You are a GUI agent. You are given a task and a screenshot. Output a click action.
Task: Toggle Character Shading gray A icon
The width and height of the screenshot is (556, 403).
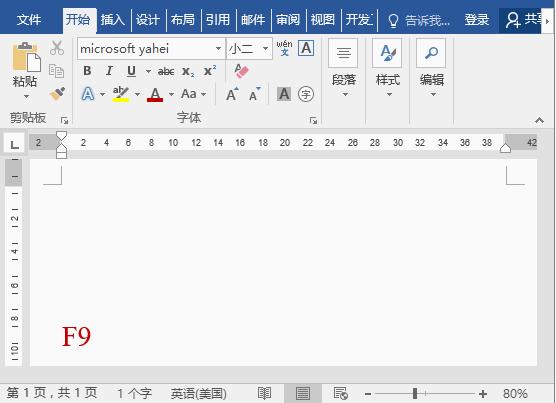(x=284, y=94)
